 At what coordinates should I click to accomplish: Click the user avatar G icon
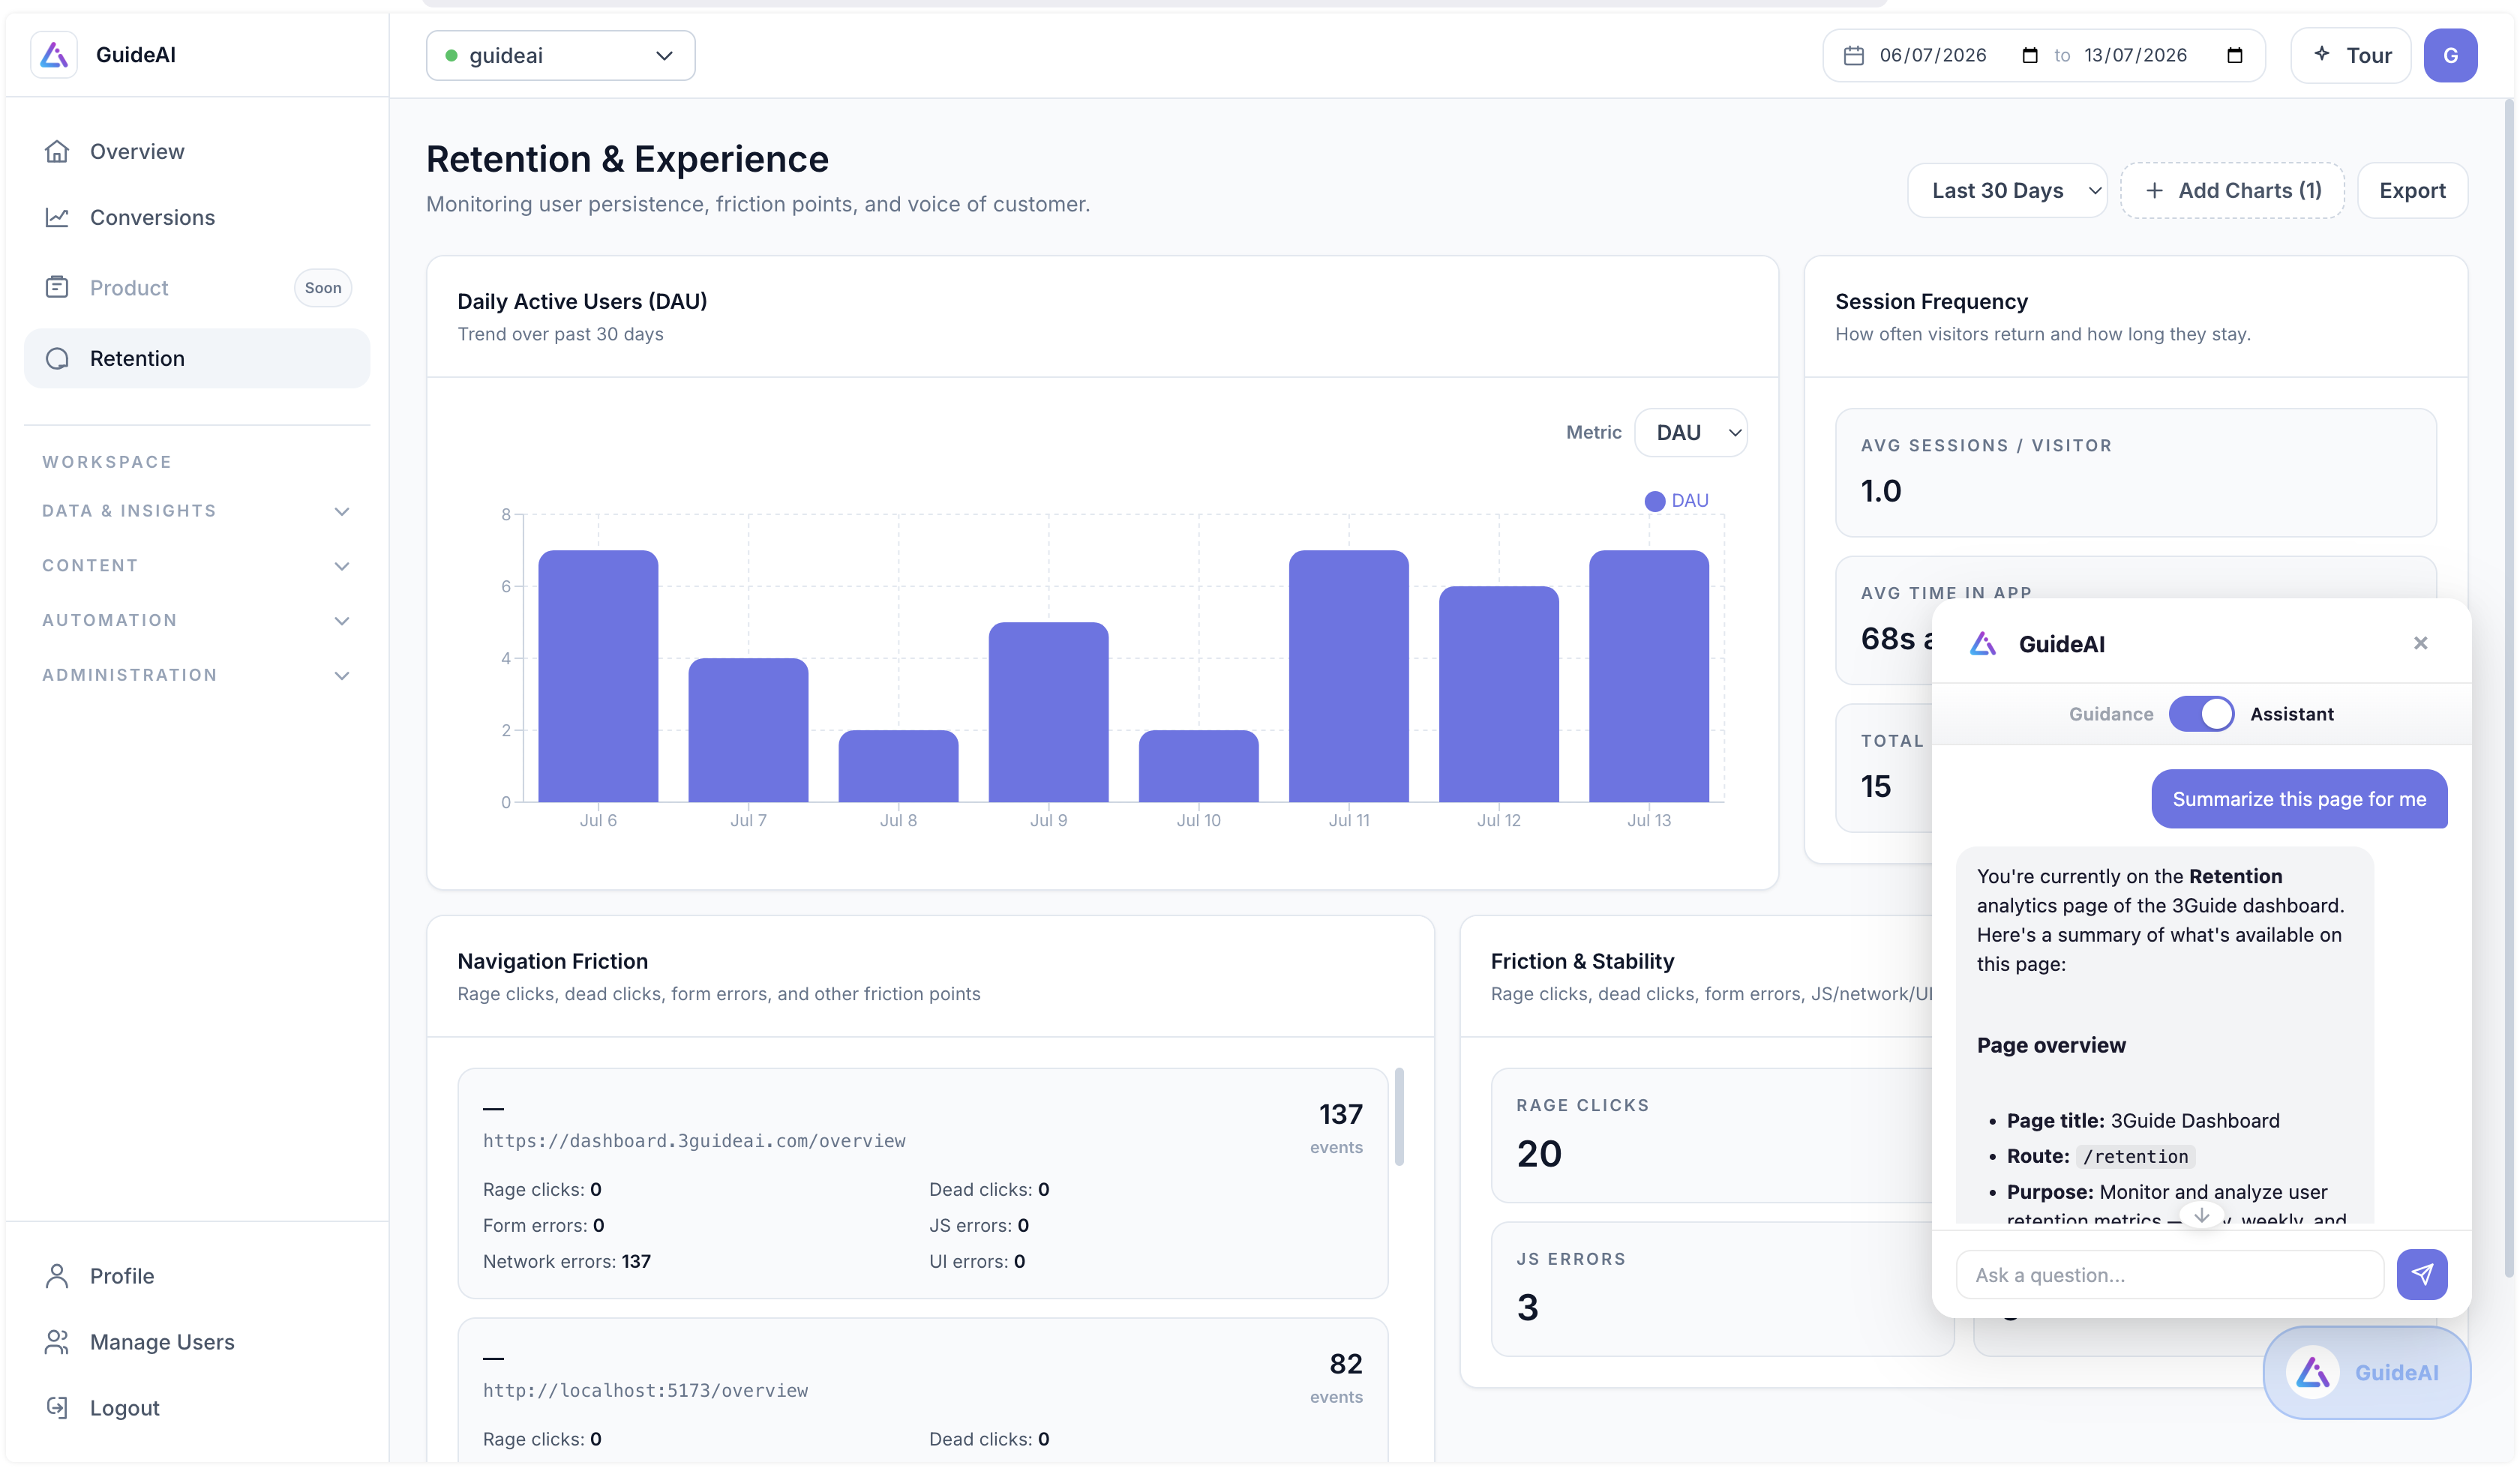tap(2450, 56)
